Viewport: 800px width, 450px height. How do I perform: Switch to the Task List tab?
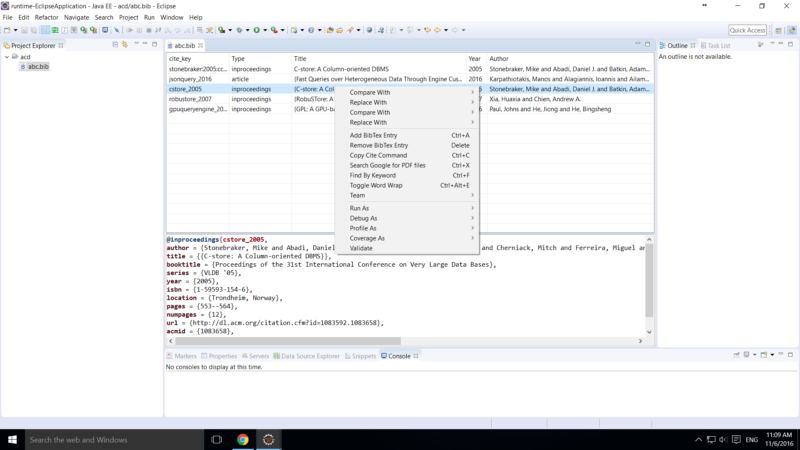[x=715, y=45]
